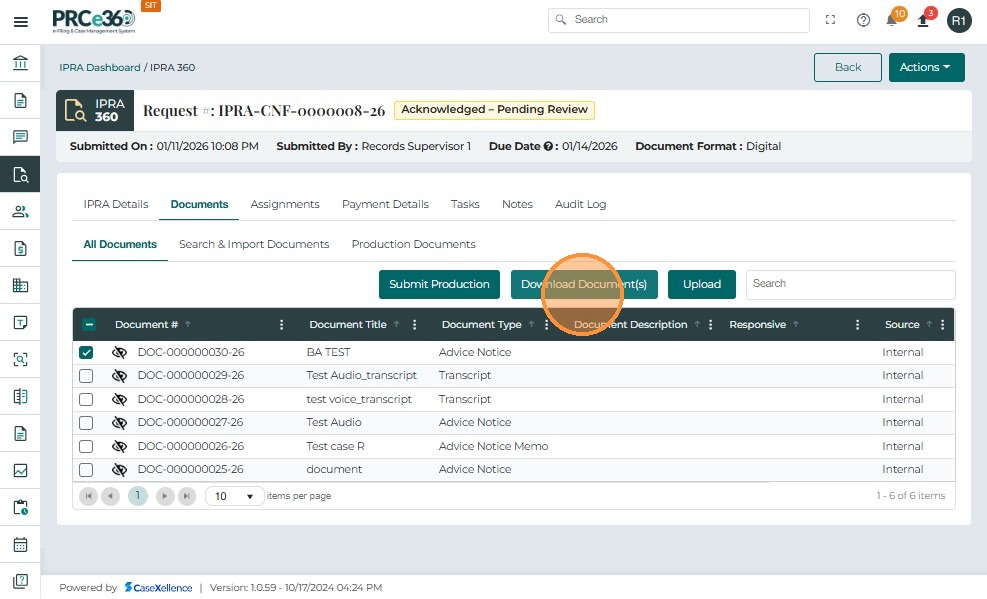
Task: Toggle visibility eye icon for DOC-000000029-26
Action: coord(119,376)
